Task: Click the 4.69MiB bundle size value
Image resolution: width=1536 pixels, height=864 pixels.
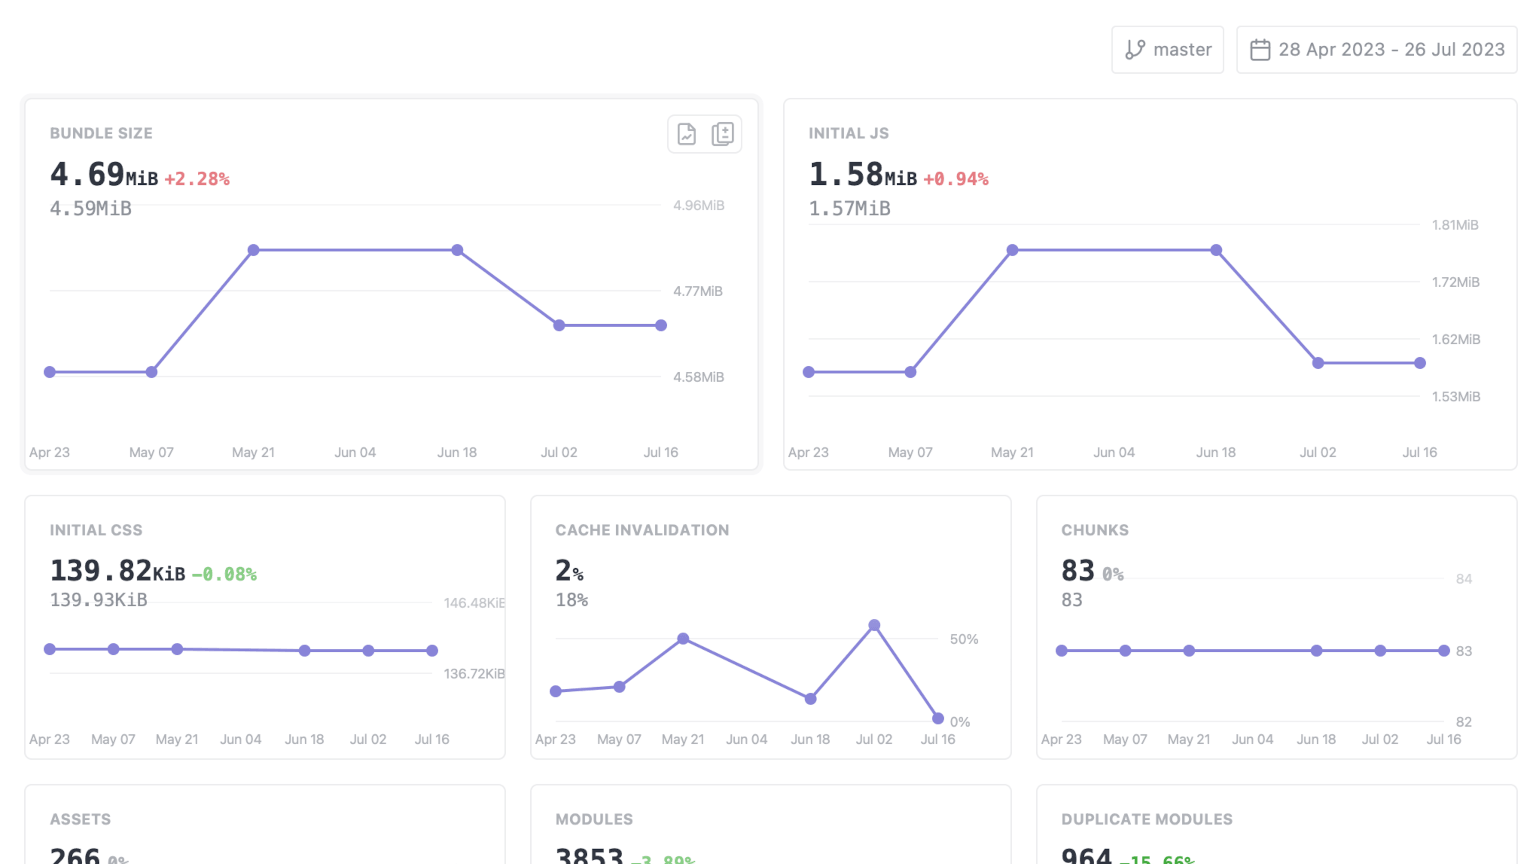Action: [104, 175]
